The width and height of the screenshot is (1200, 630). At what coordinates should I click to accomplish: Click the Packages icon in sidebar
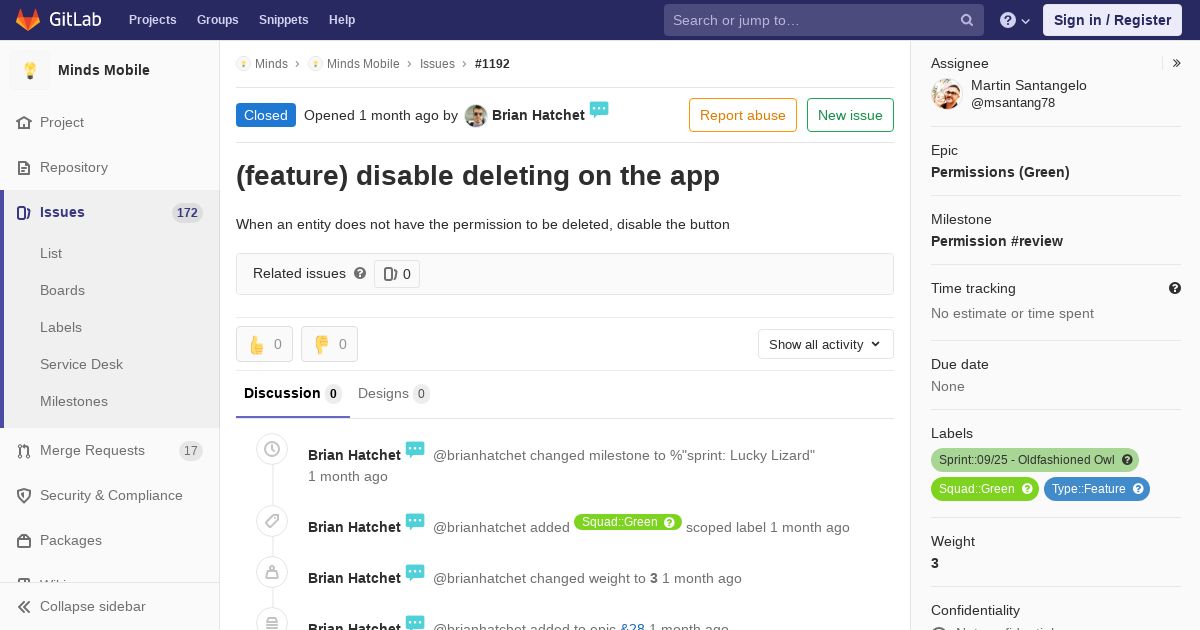click(24, 540)
